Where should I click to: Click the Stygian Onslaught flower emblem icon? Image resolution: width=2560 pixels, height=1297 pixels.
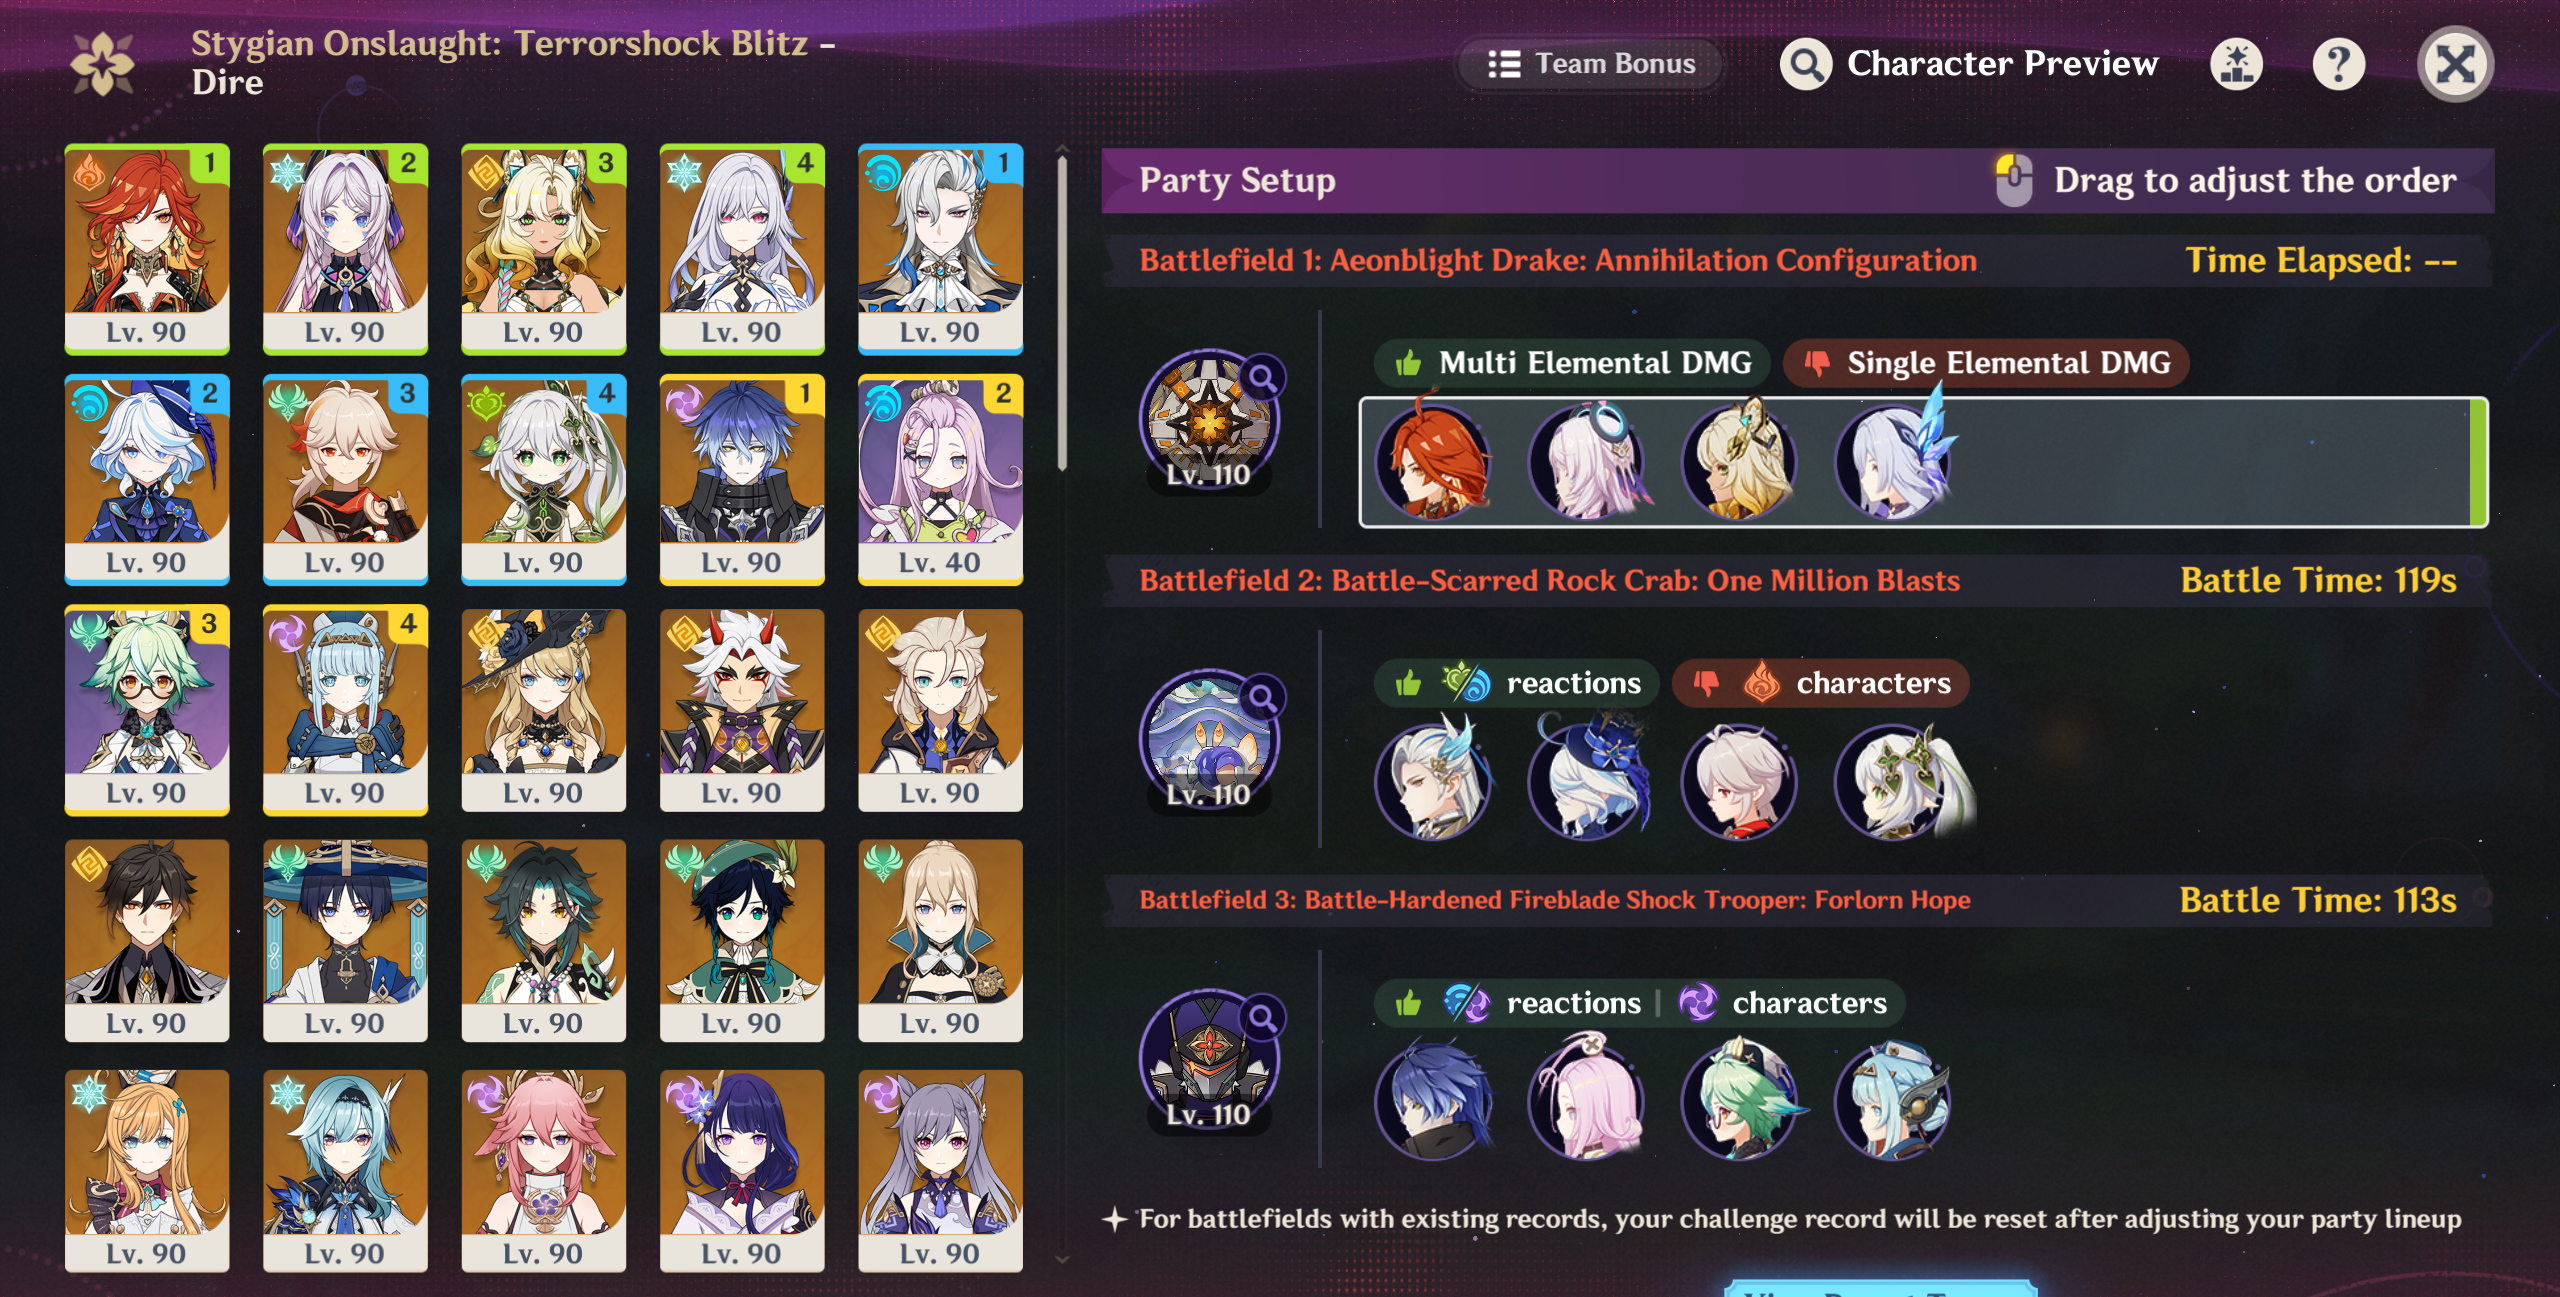click(x=102, y=64)
